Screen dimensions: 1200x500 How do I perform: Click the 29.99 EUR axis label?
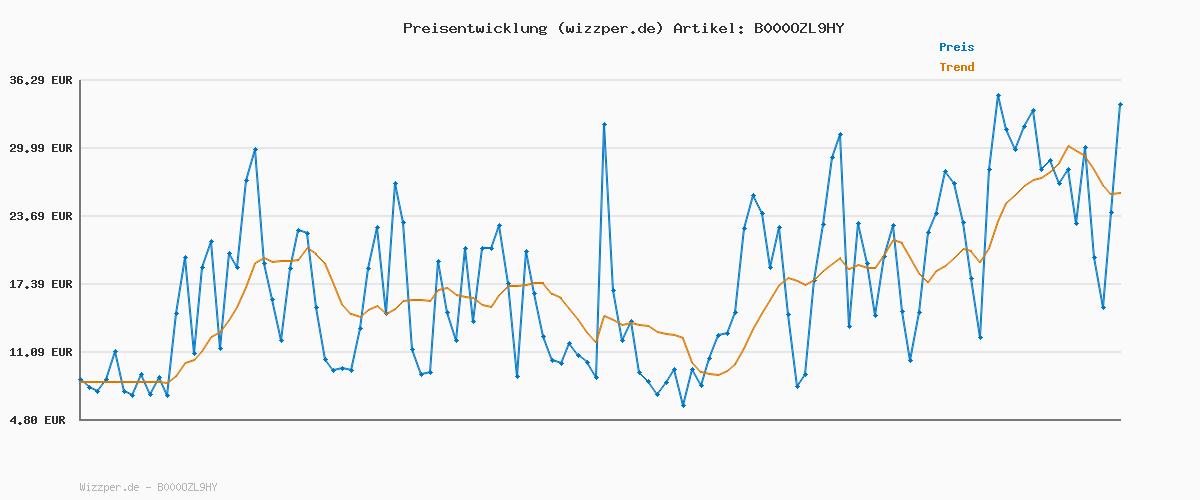[x=40, y=148]
